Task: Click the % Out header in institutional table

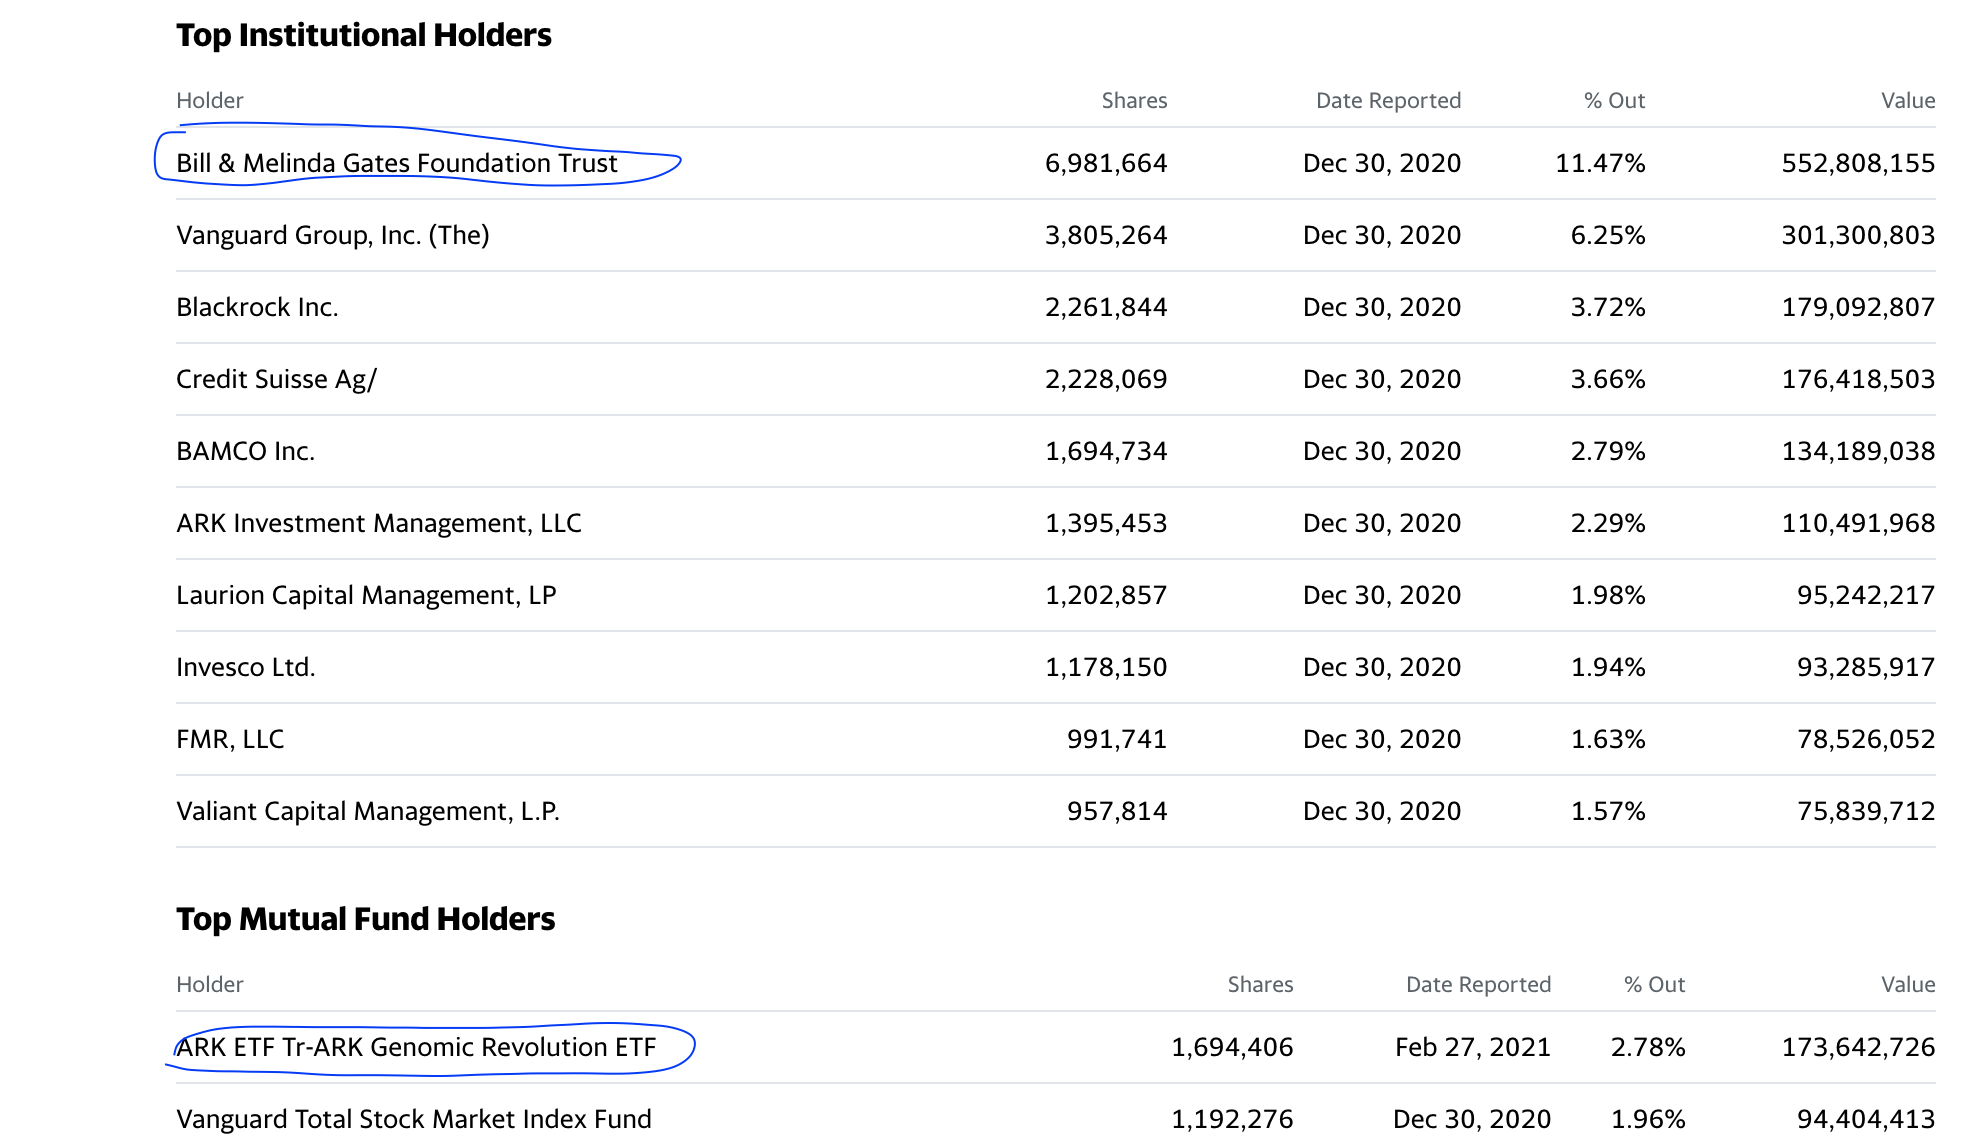Action: 1614,101
